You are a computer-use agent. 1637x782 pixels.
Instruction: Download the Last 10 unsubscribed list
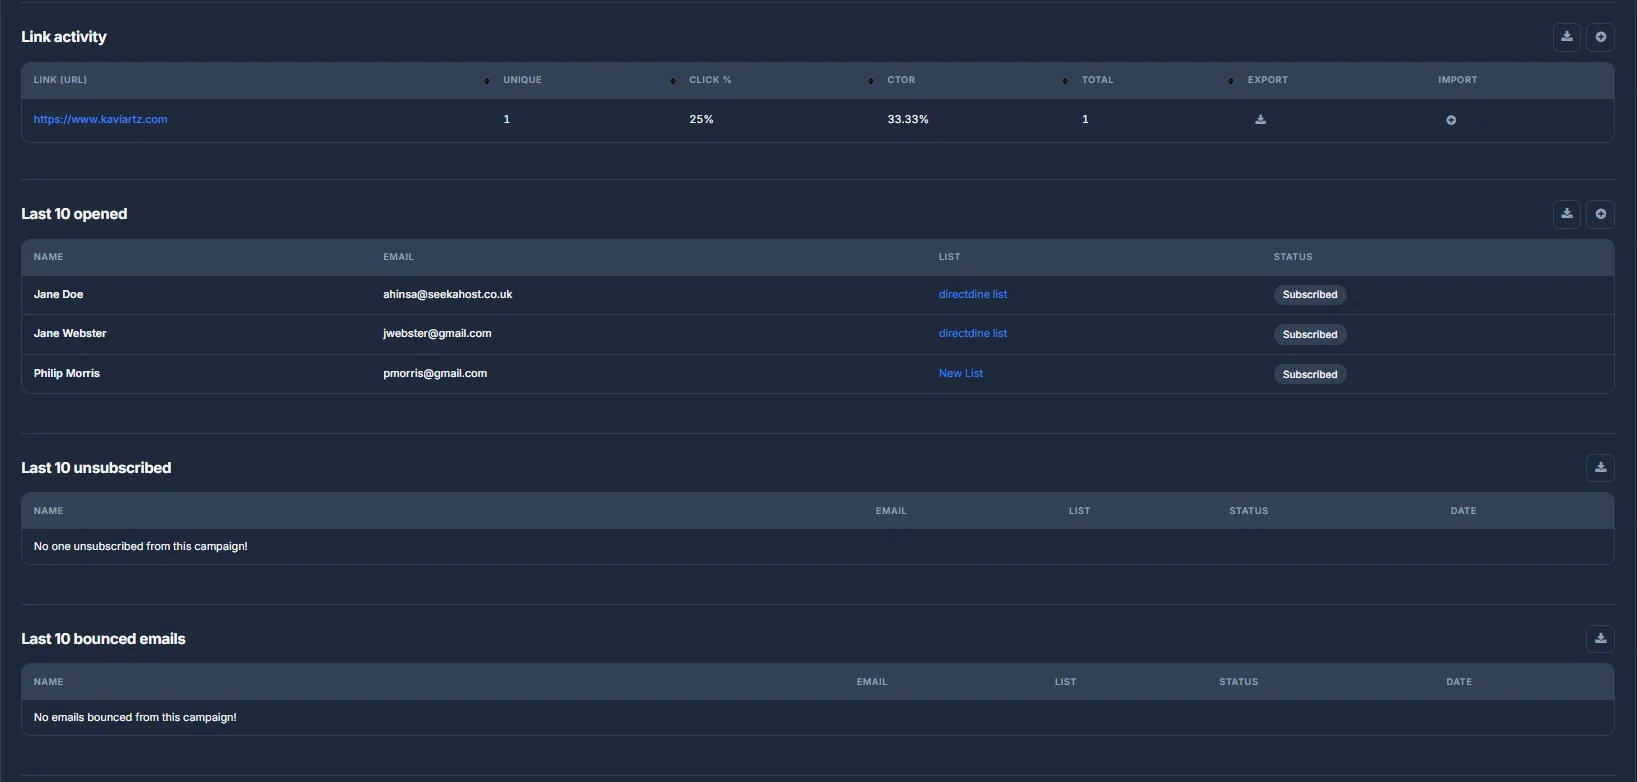[1601, 468]
